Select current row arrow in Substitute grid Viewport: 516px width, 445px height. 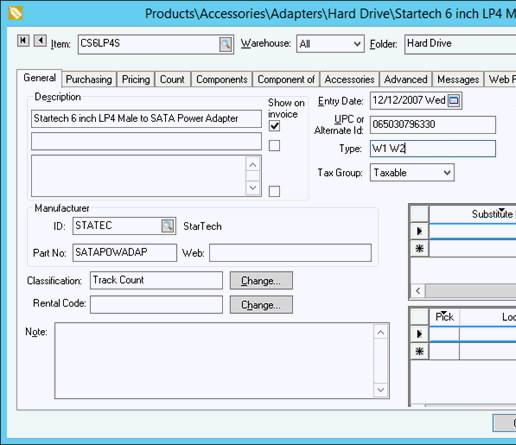tap(419, 231)
